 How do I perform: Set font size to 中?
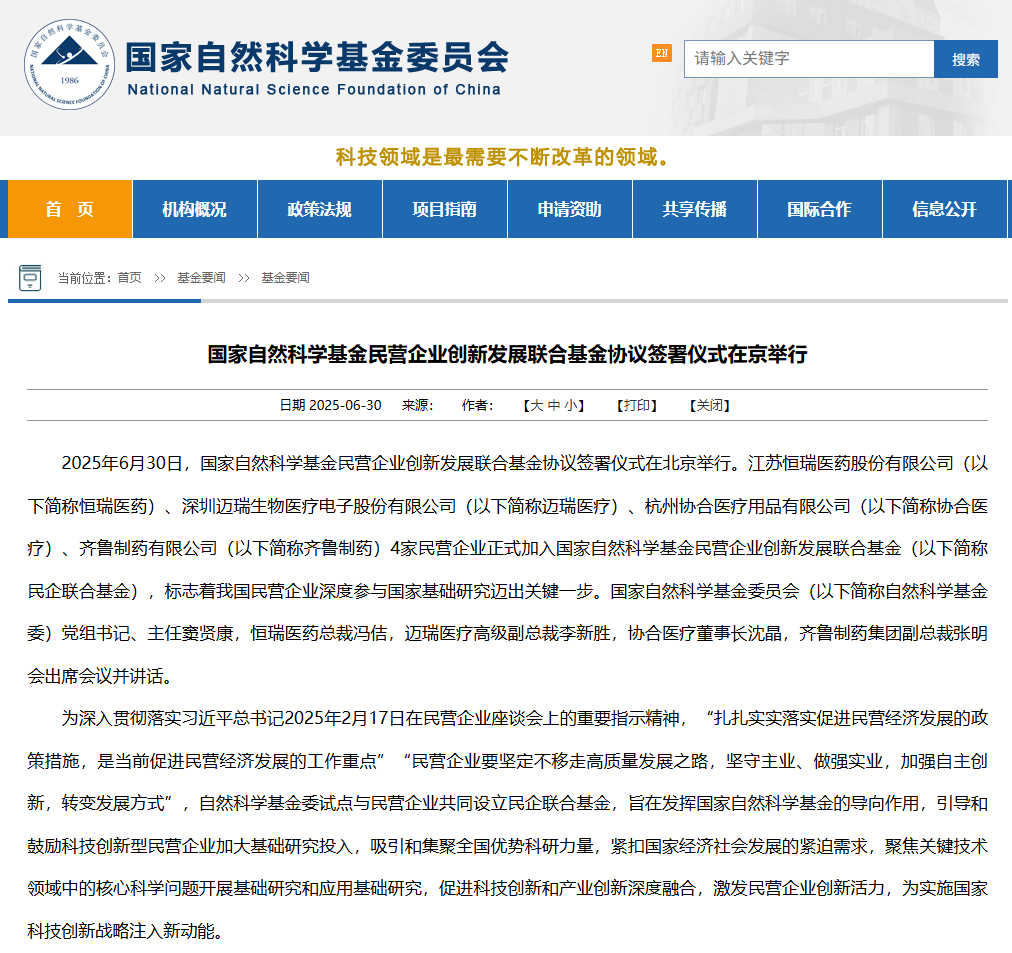[x=554, y=405]
